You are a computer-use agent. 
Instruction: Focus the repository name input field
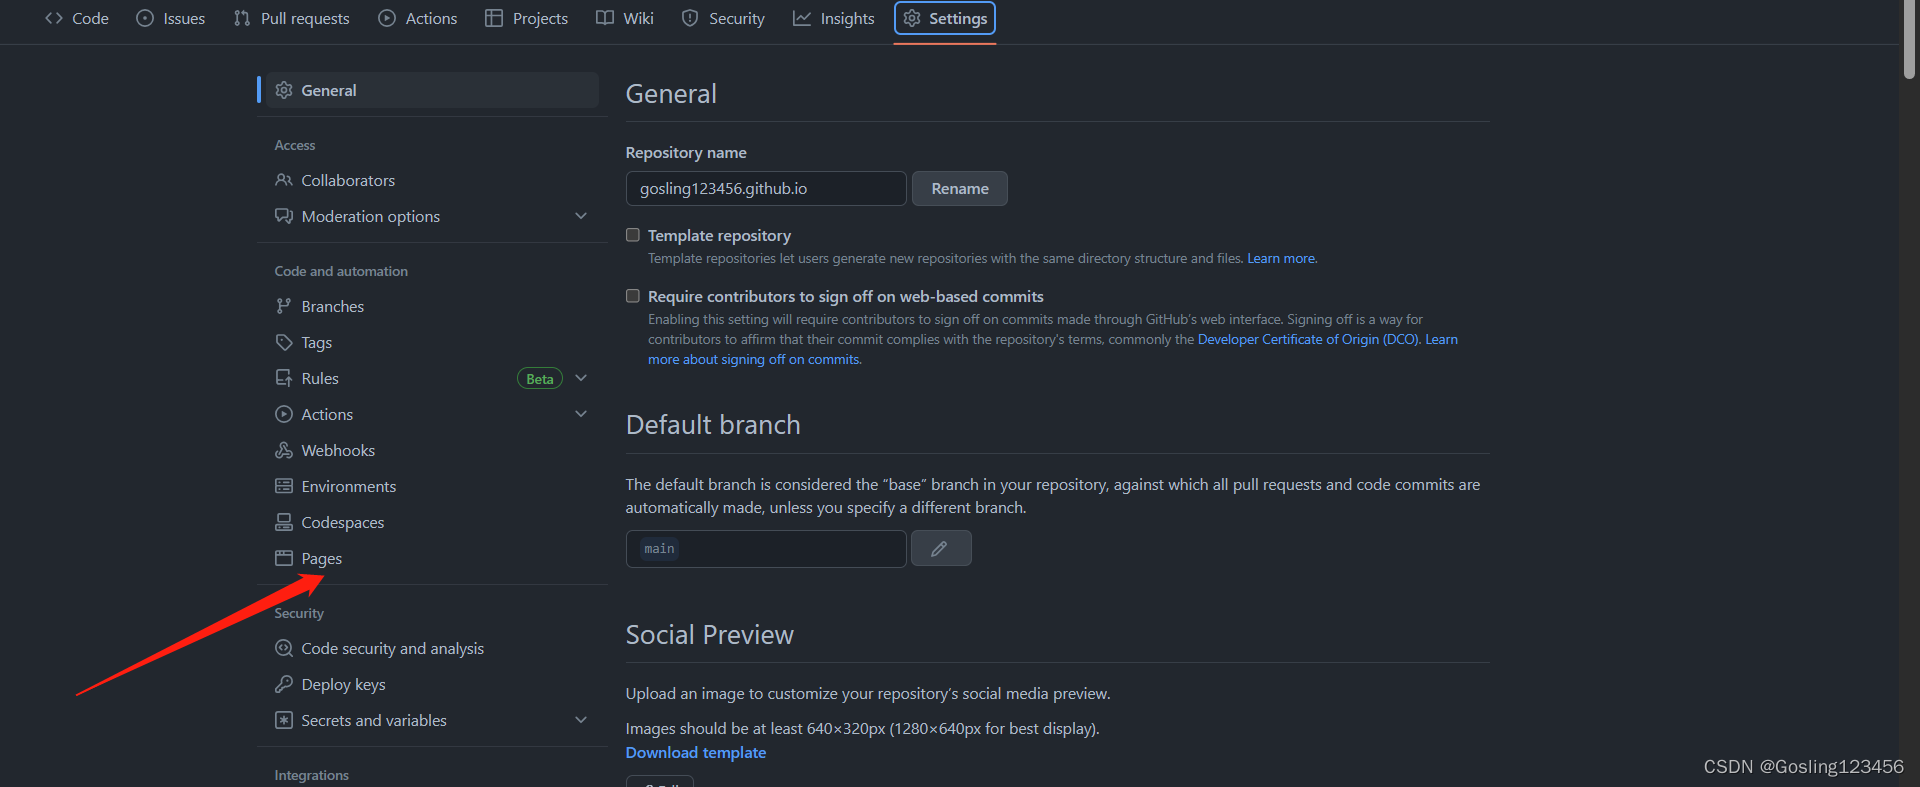(766, 188)
